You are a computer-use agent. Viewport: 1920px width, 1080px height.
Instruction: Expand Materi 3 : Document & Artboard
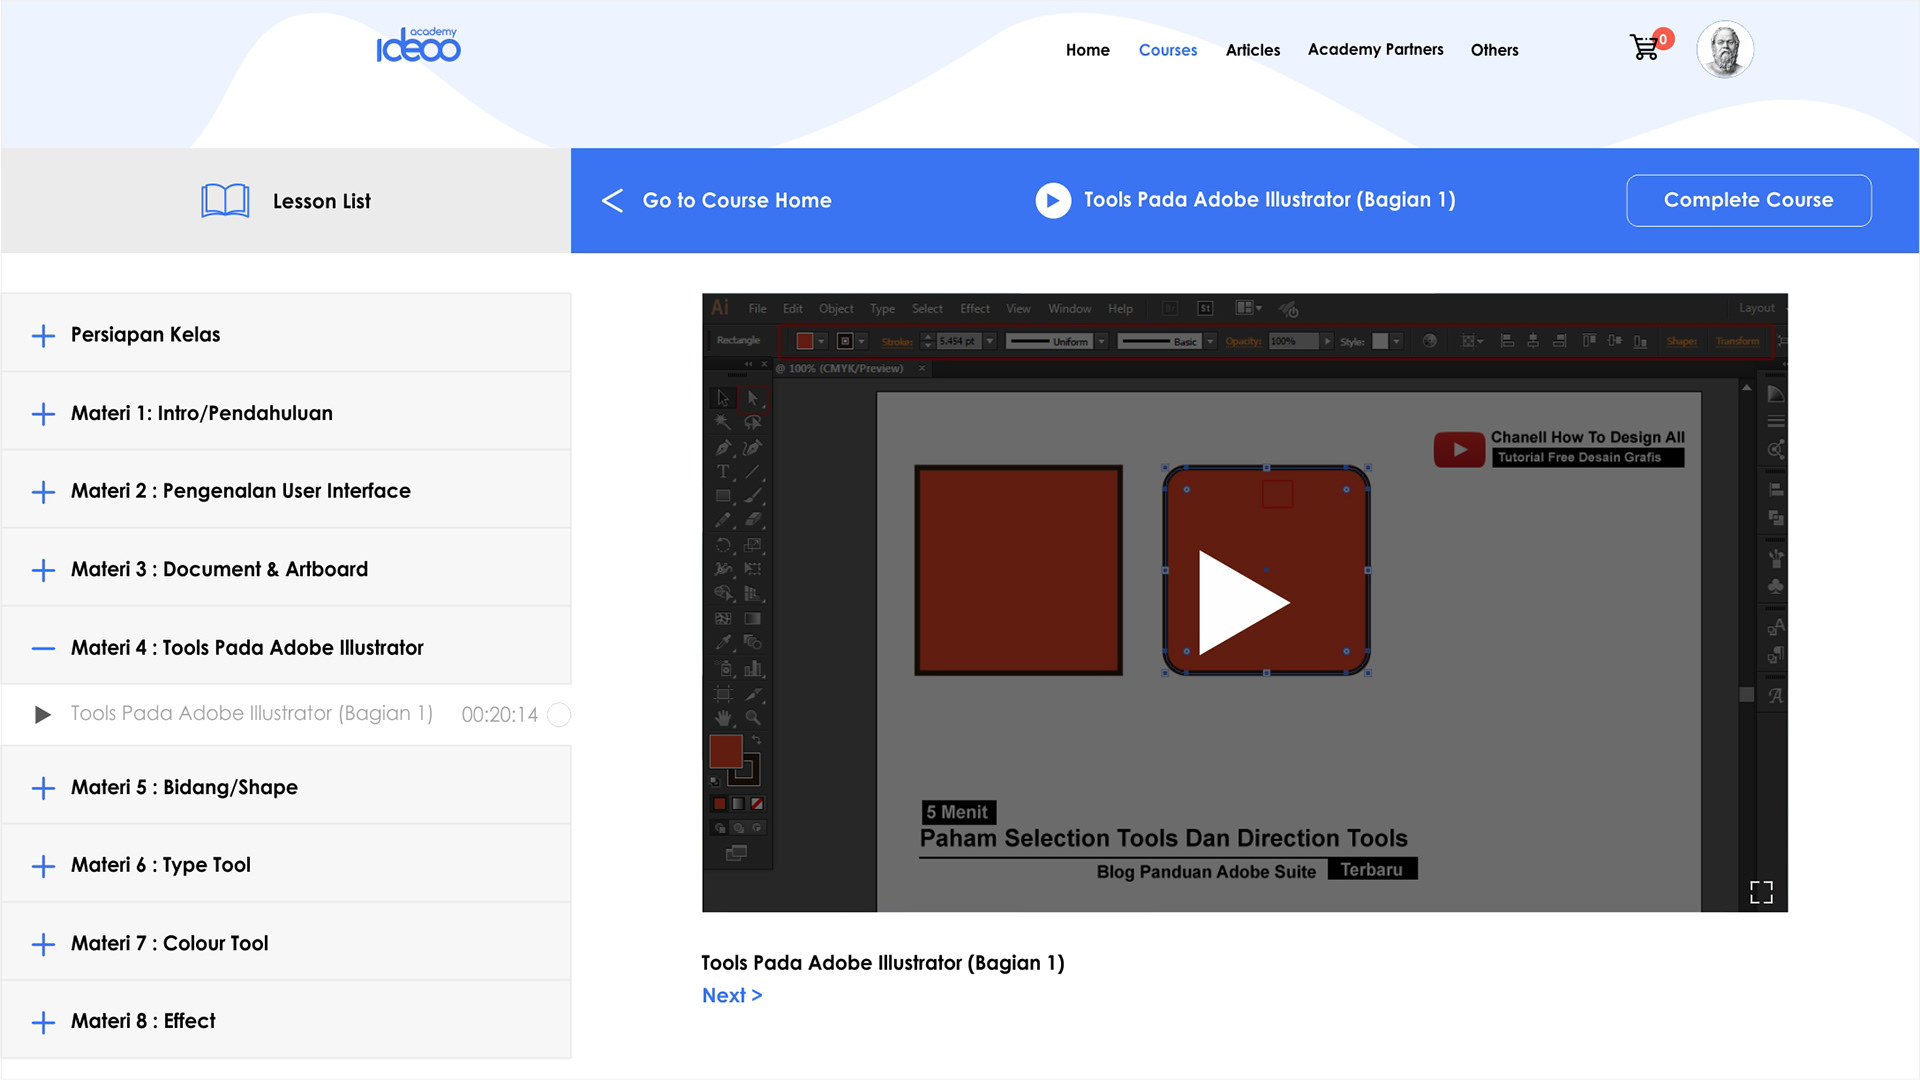[286, 569]
